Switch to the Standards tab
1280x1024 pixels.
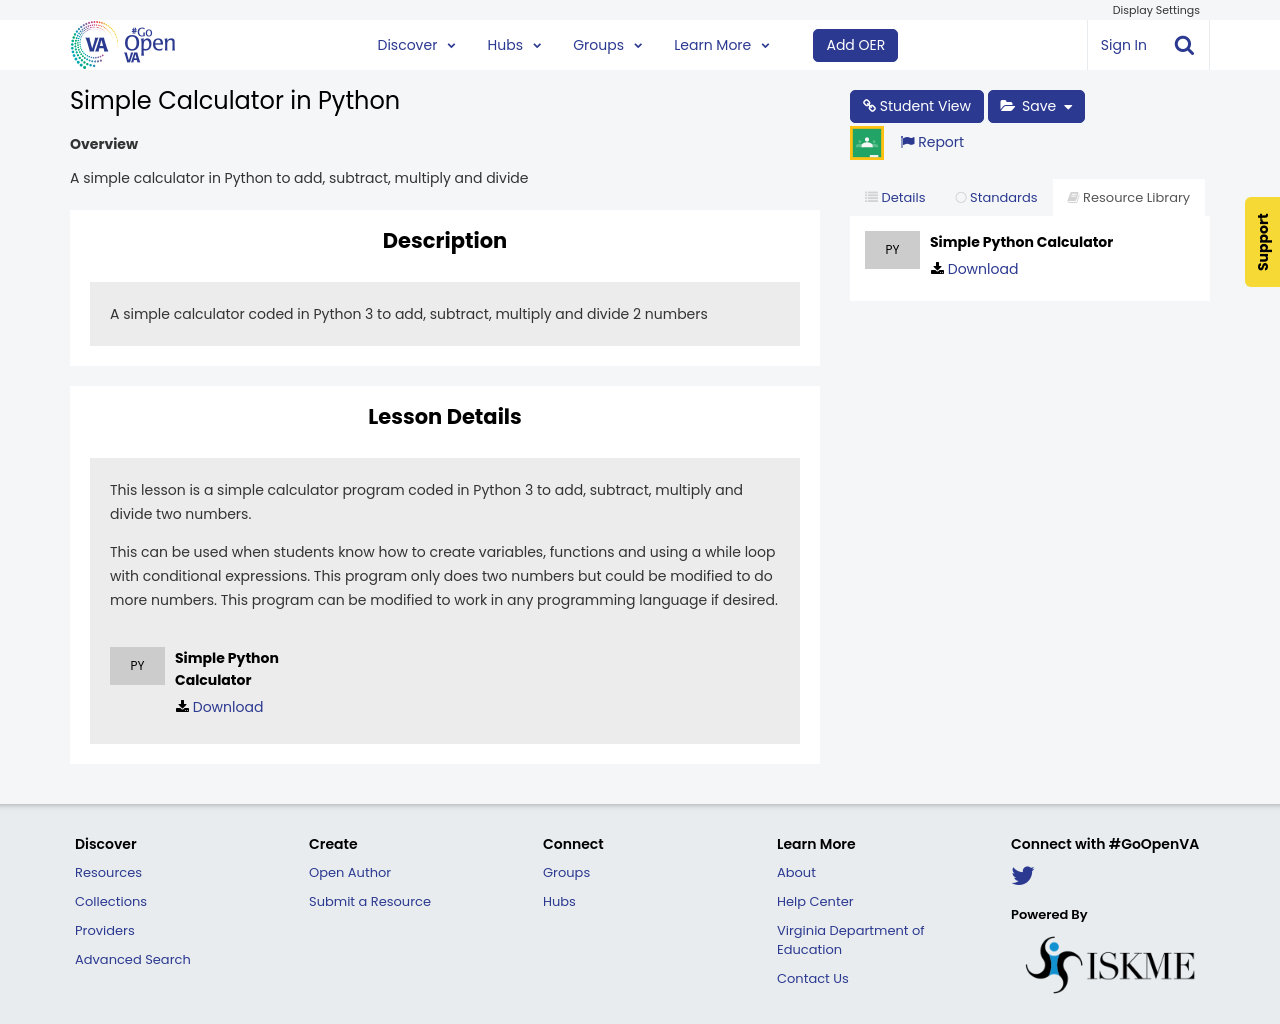[x=996, y=198]
